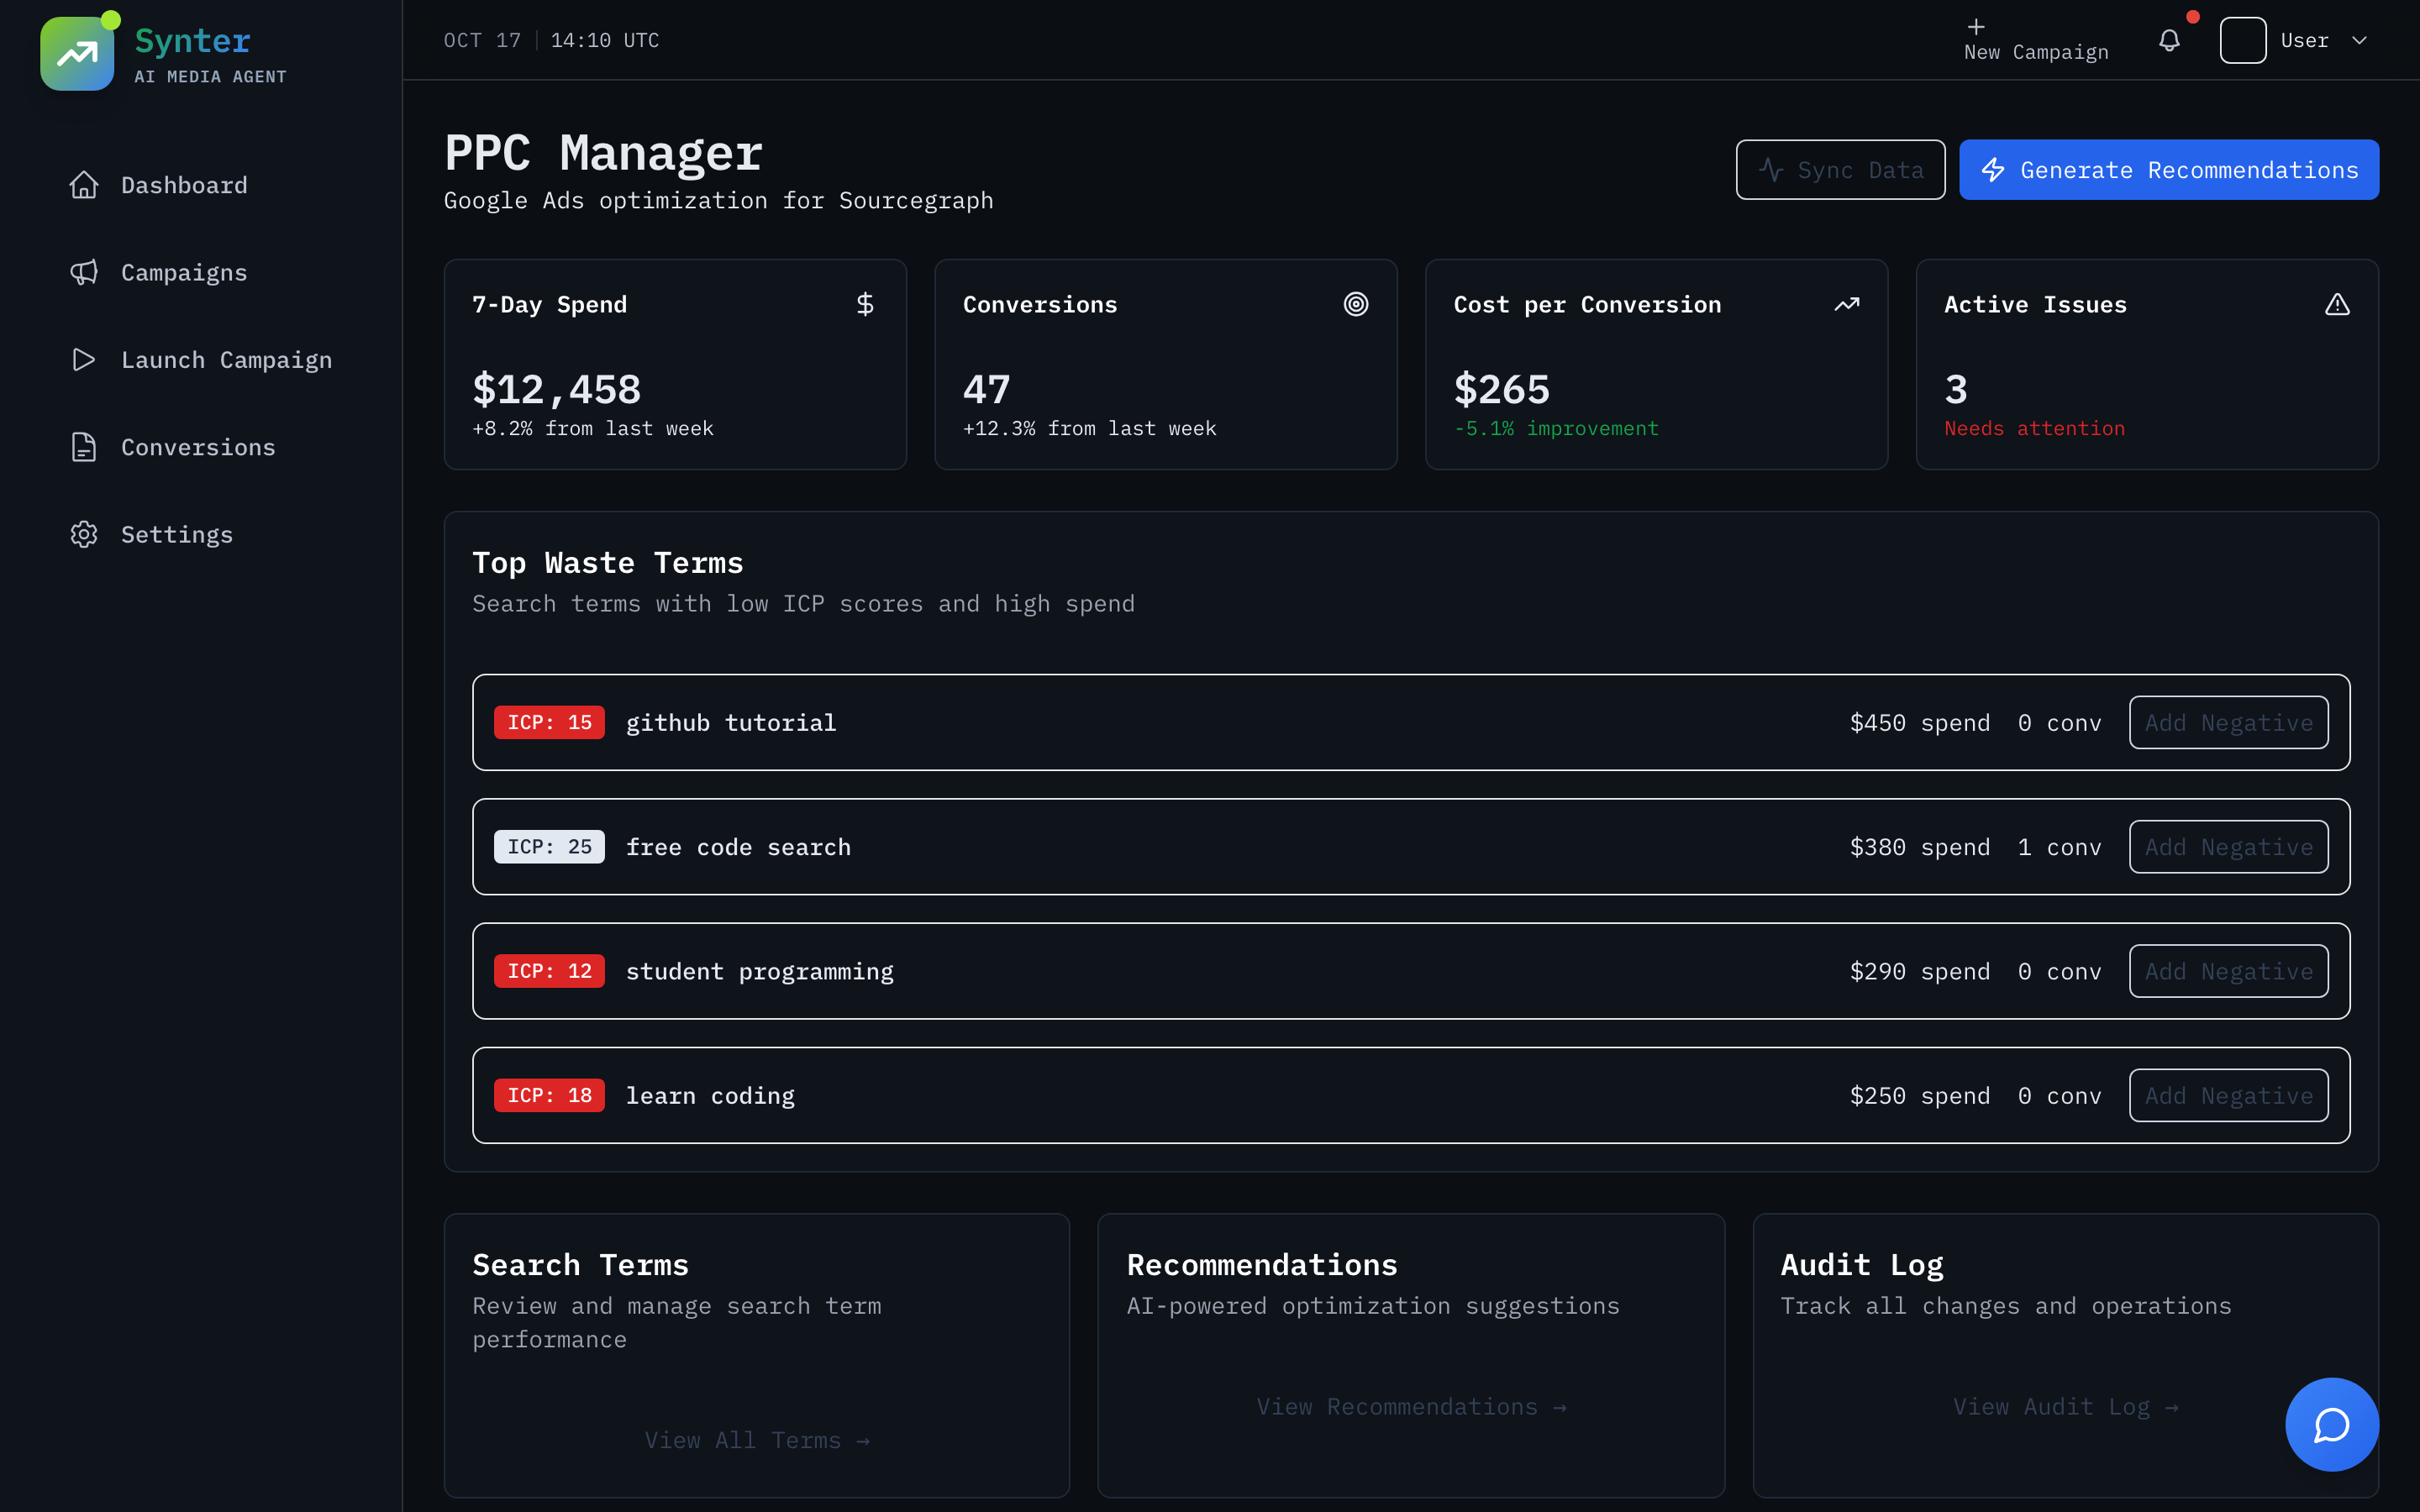
Task: Click Generate Recommendations button
Action: pos(2168,170)
